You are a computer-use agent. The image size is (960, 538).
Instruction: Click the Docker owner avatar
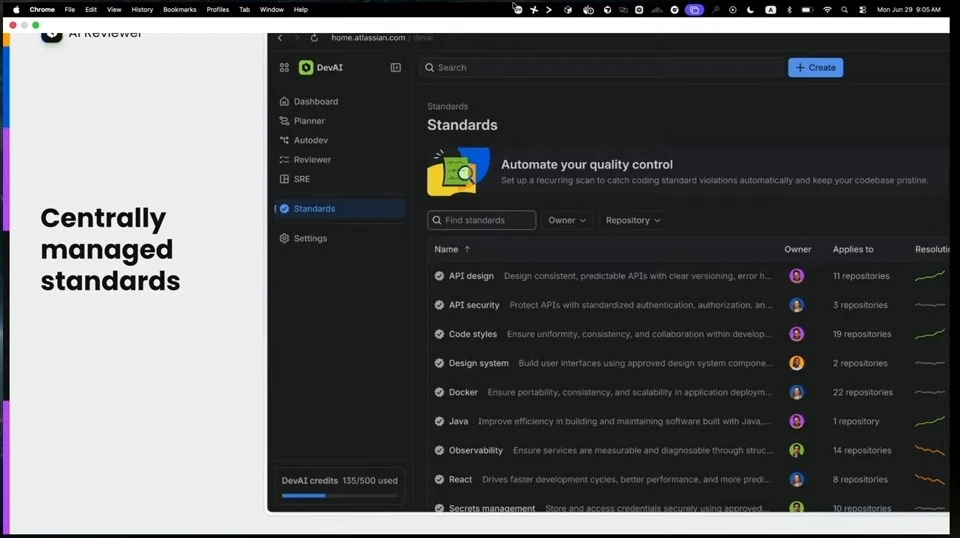tap(797, 392)
